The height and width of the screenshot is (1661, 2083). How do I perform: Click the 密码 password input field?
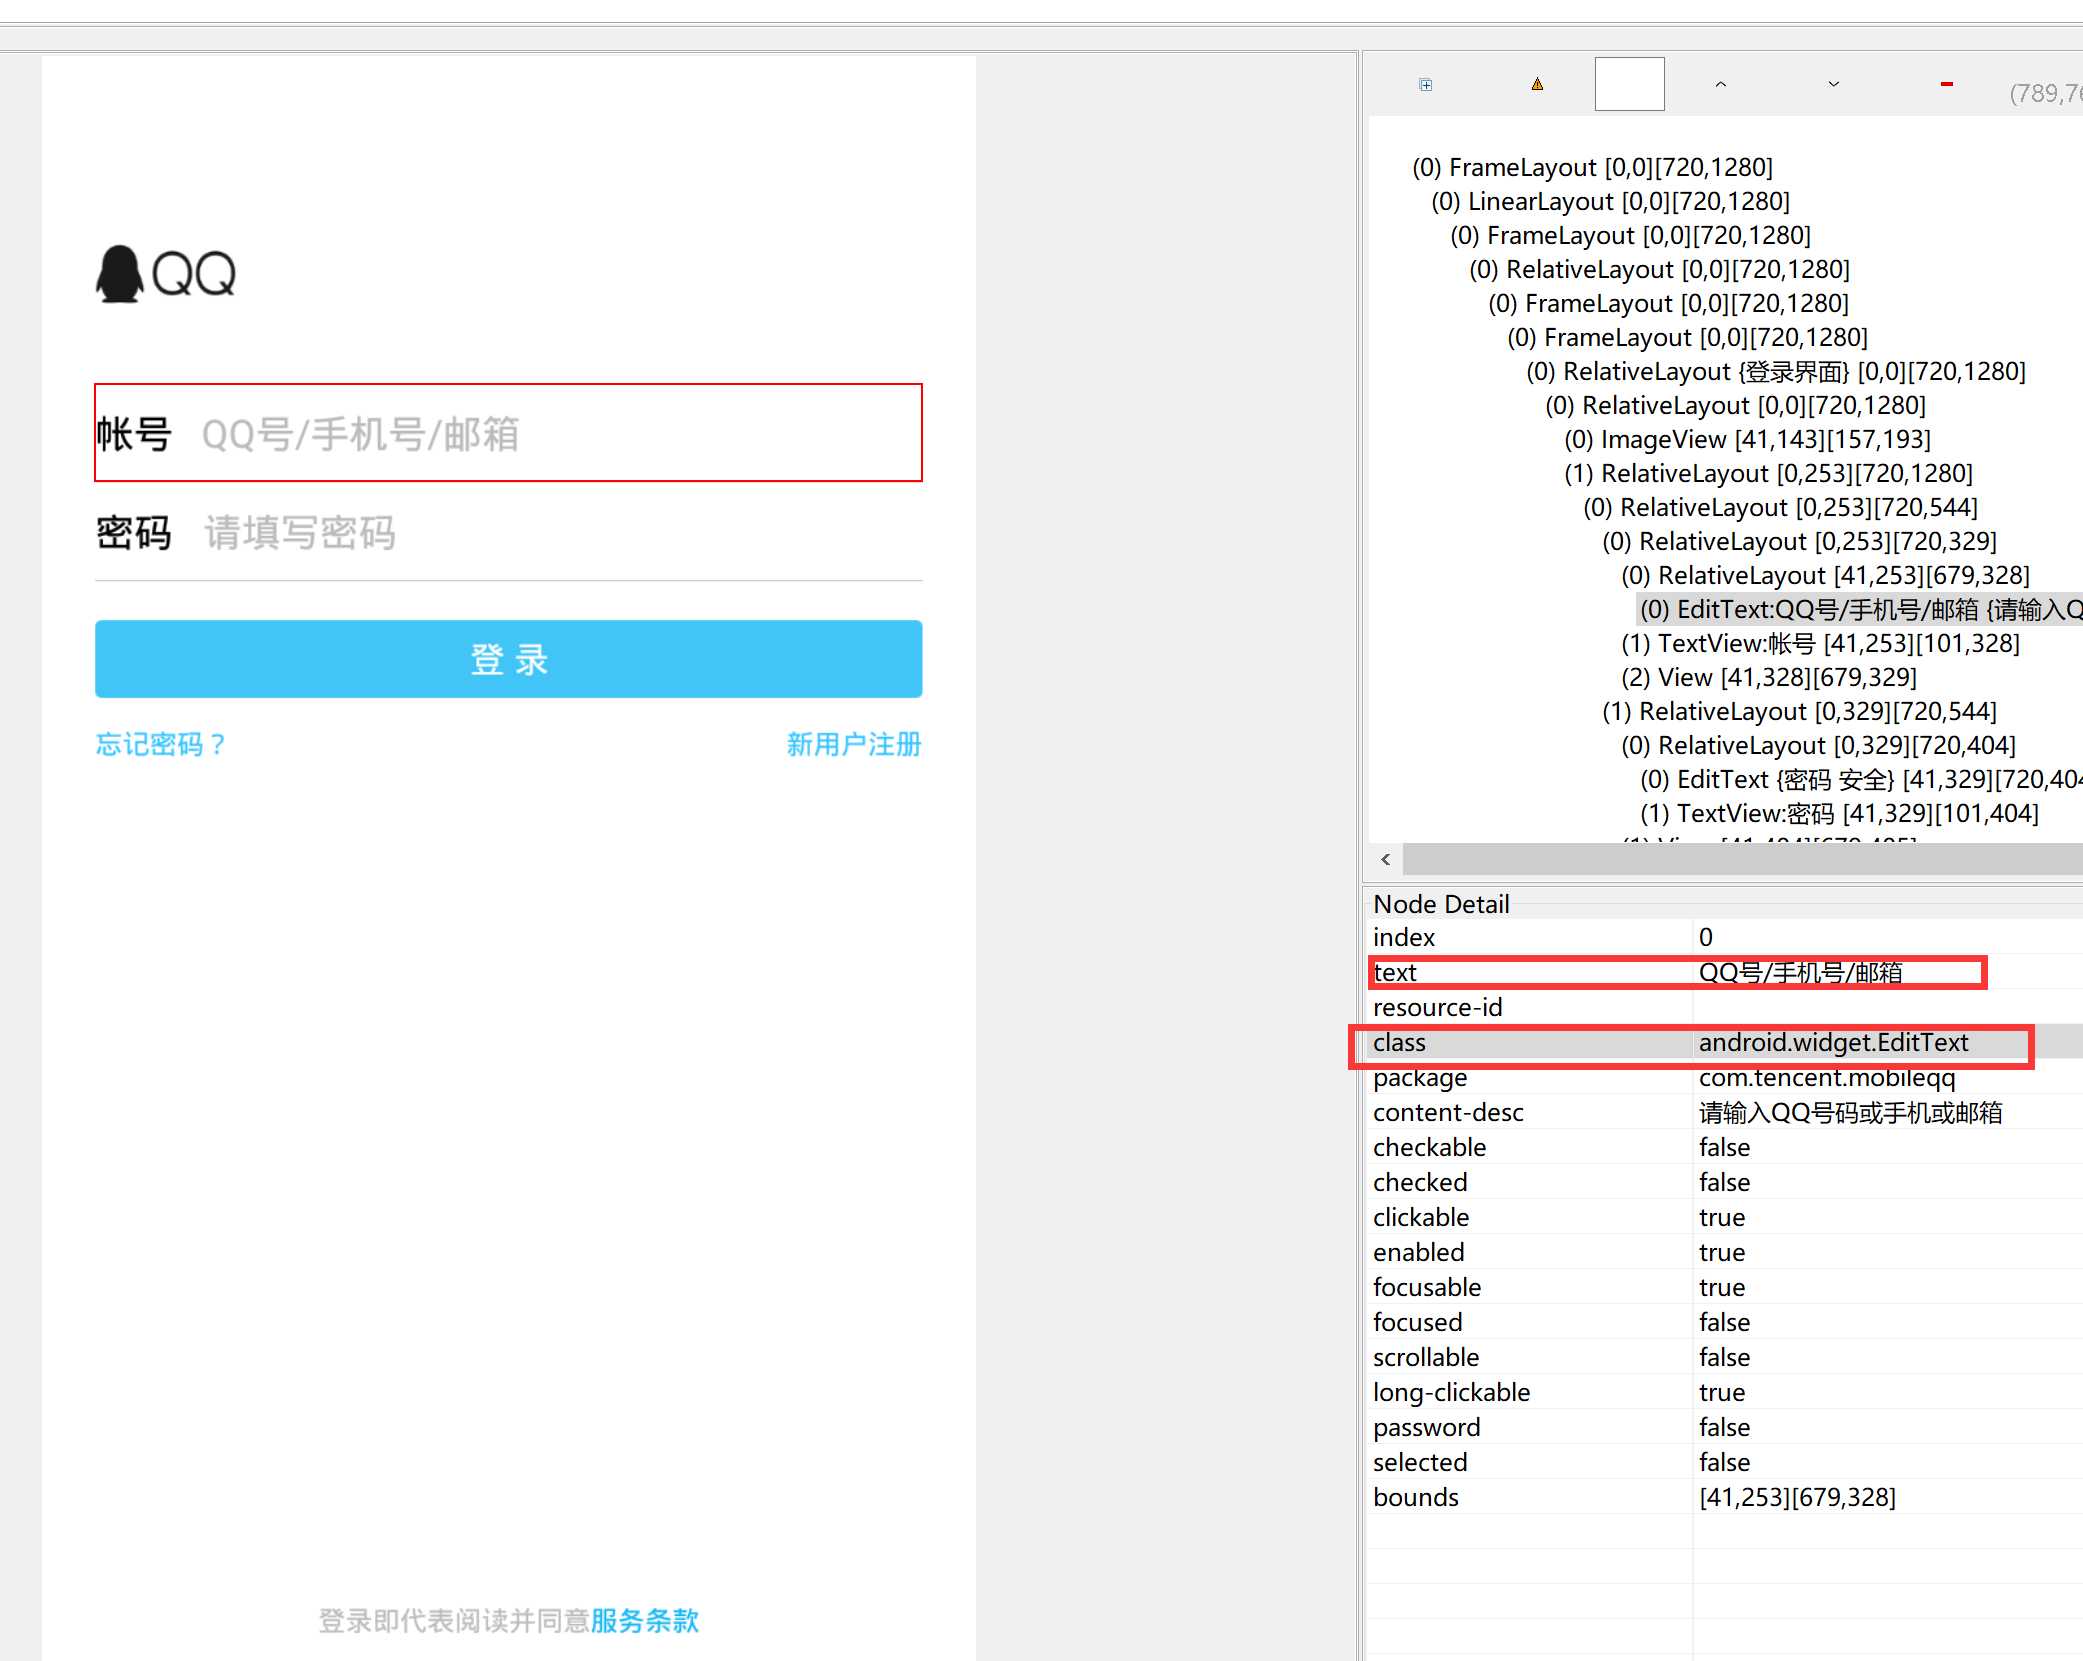508,532
